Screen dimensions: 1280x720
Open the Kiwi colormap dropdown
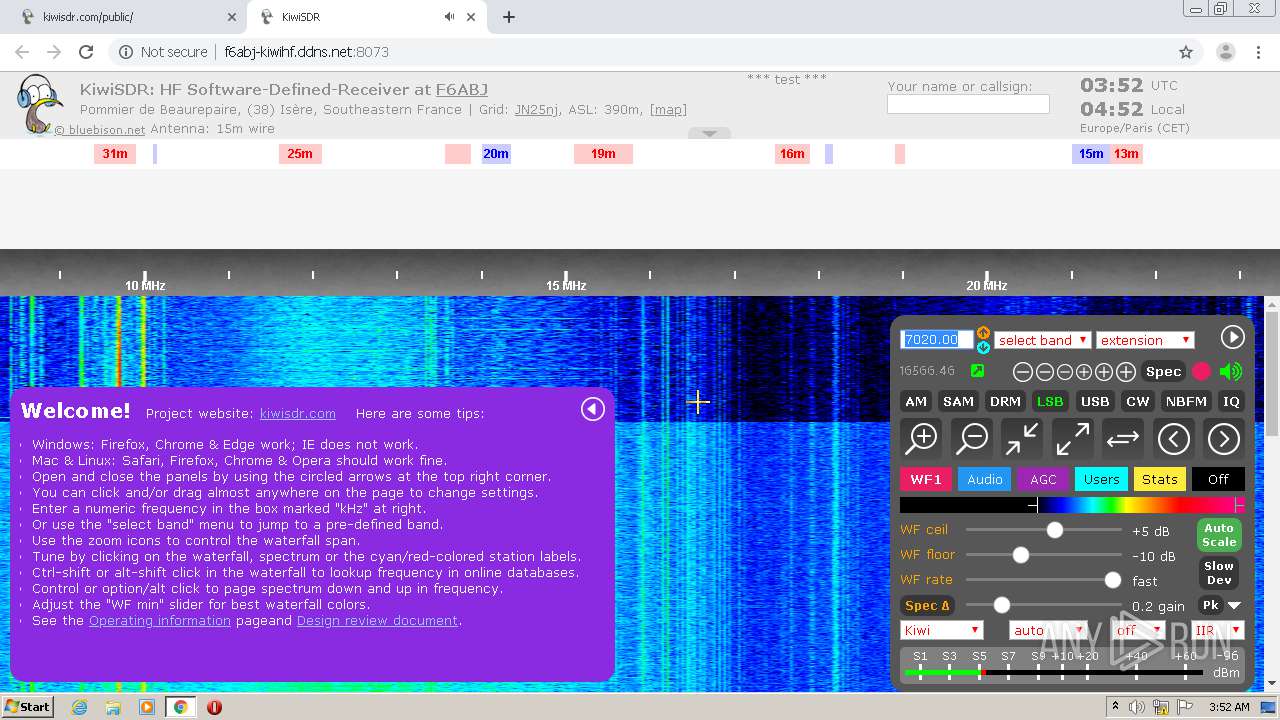coord(942,630)
